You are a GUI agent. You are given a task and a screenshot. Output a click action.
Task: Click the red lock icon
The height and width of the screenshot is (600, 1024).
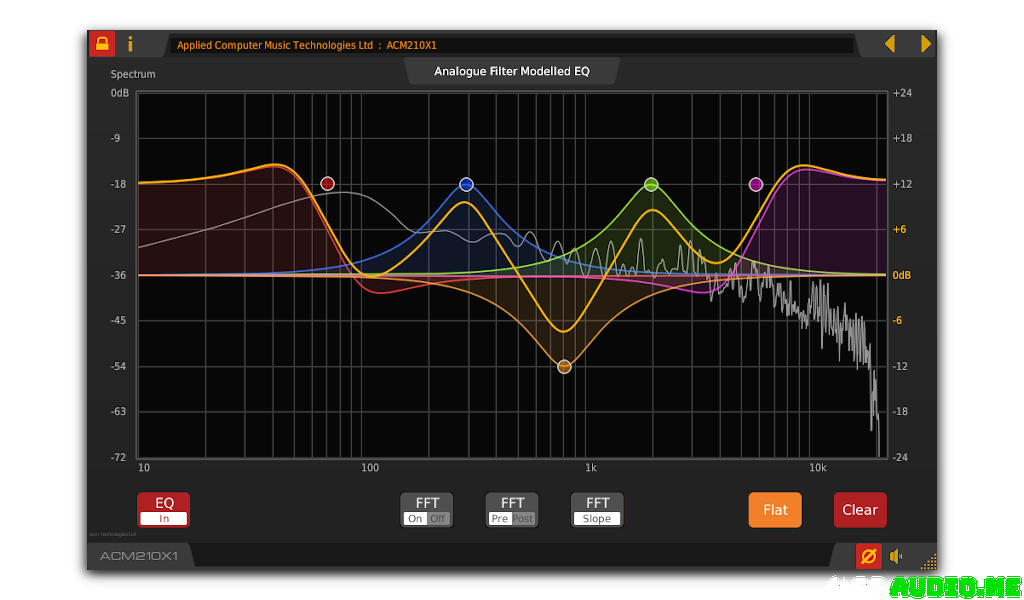tap(102, 44)
